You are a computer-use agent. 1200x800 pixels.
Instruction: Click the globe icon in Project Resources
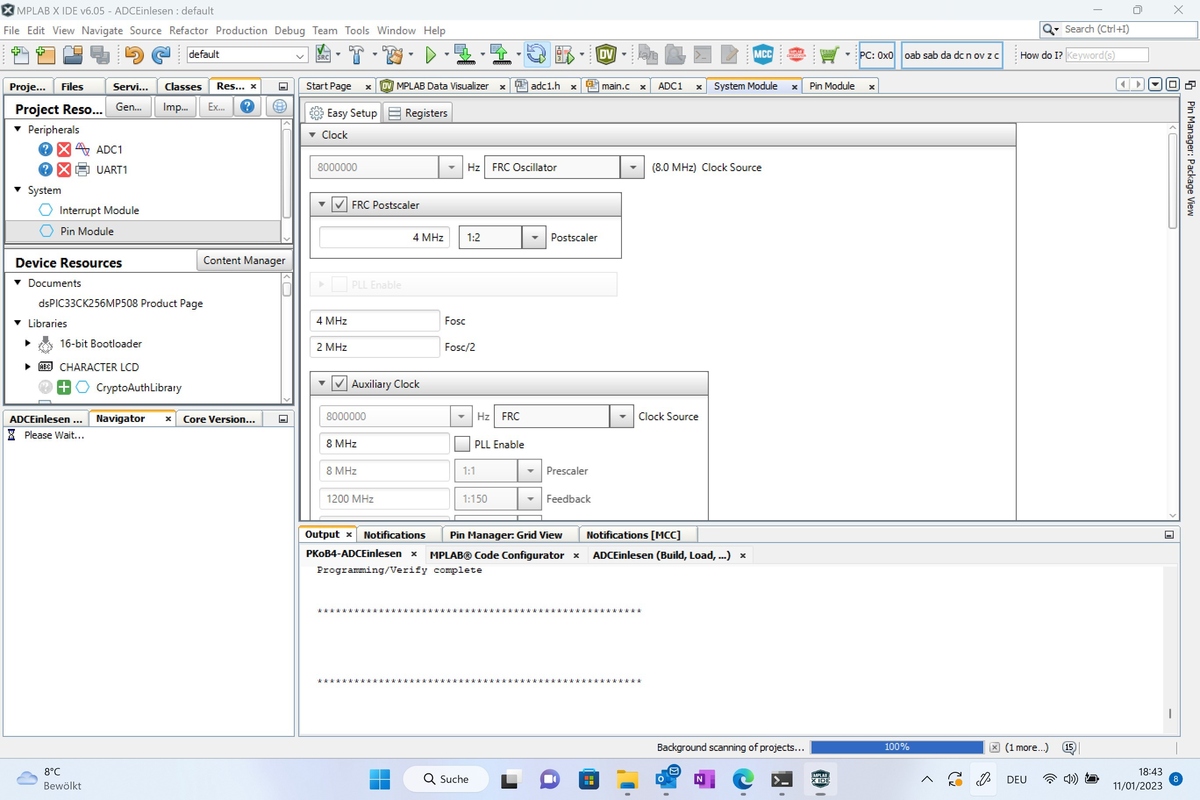(280, 106)
